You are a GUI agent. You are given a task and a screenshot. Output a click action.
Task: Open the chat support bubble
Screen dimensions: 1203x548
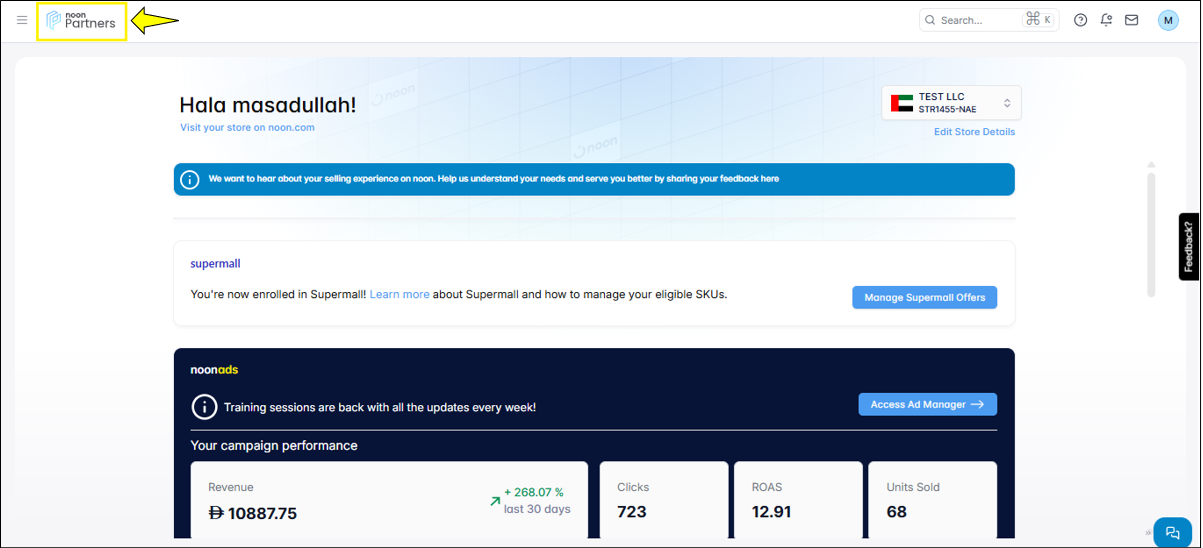1173,533
